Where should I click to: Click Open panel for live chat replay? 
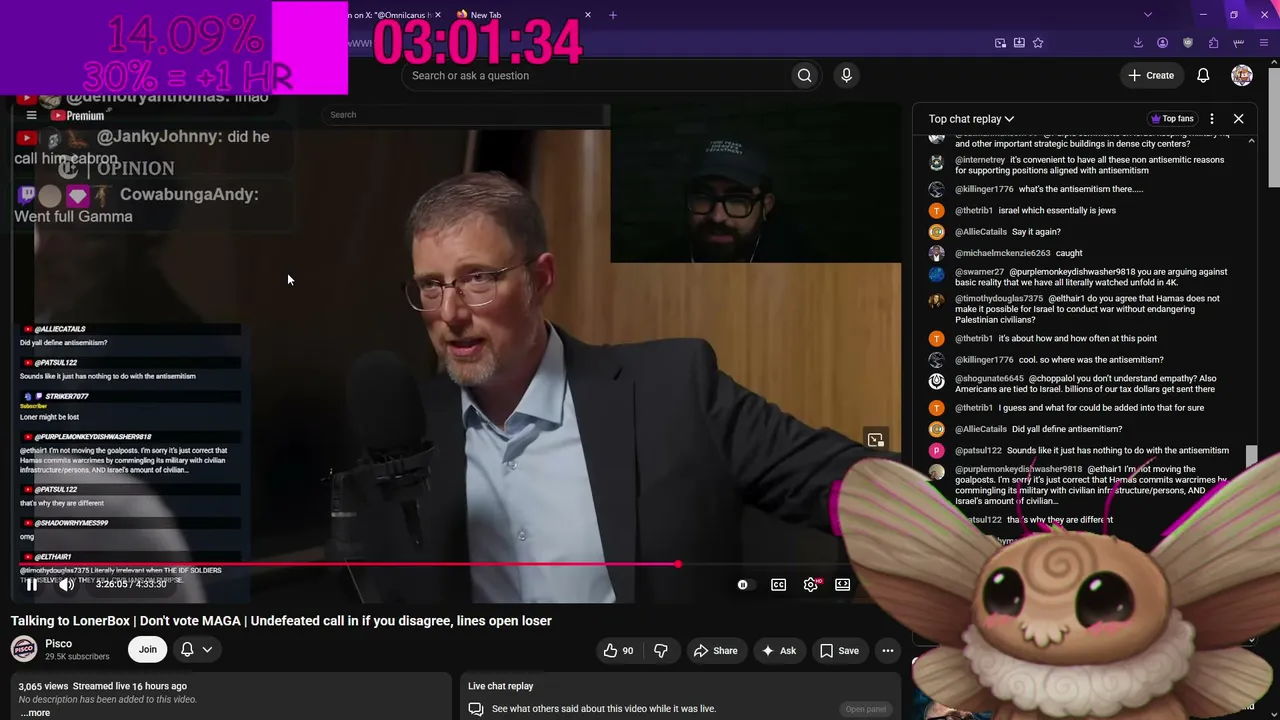tap(865, 709)
